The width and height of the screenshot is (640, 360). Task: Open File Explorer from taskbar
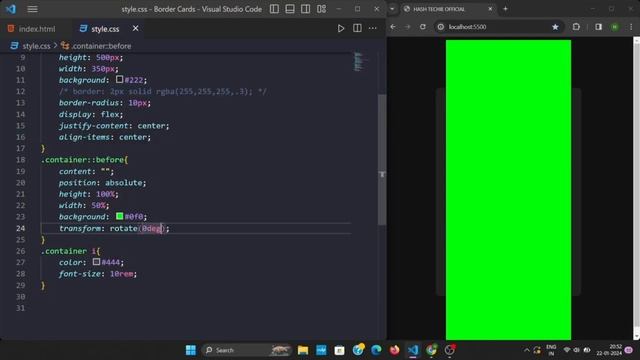click(303, 350)
